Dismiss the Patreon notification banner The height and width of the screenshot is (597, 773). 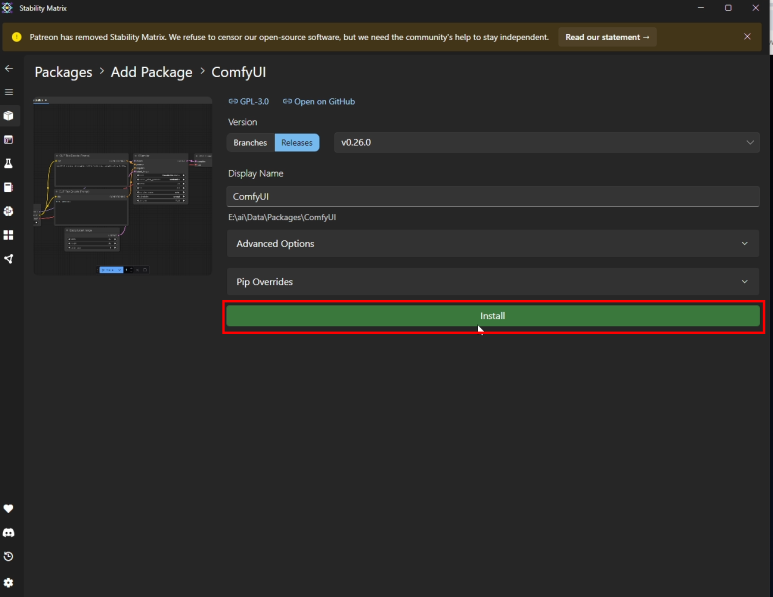click(x=747, y=36)
